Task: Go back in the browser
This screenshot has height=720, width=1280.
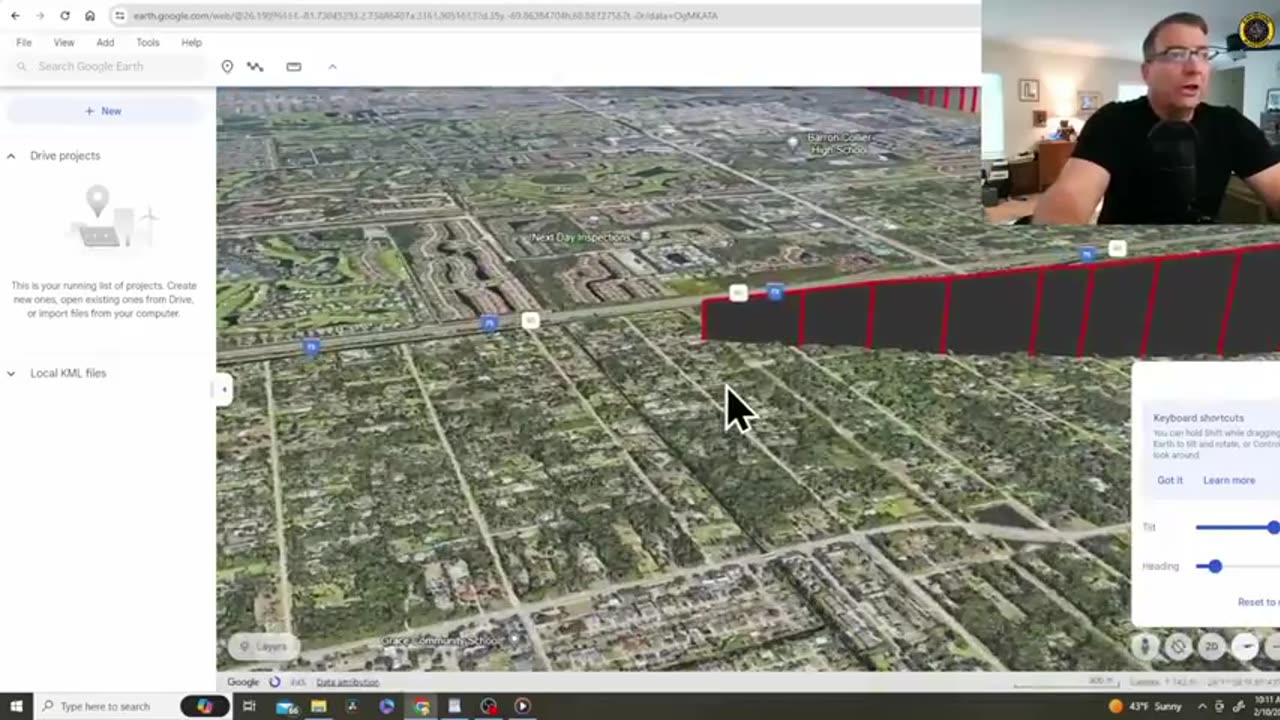Action: [15, 16]
